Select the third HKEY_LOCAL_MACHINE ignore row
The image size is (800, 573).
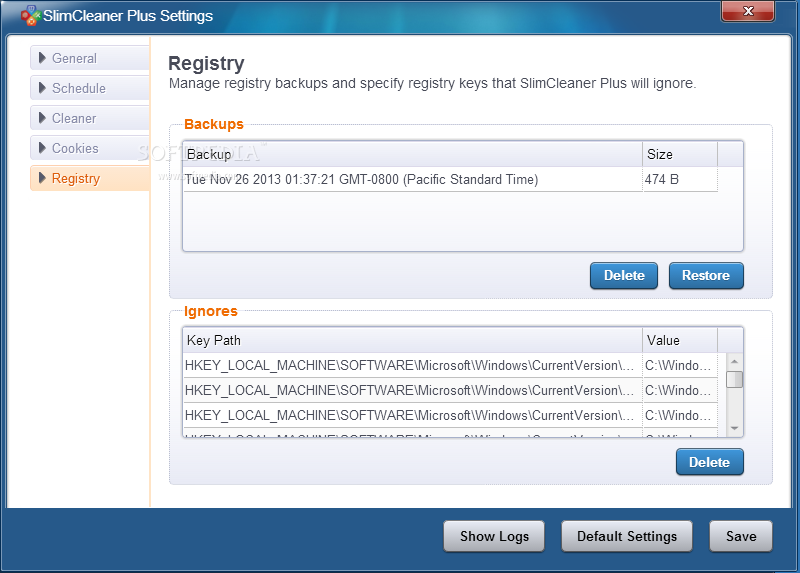point(450,415)
